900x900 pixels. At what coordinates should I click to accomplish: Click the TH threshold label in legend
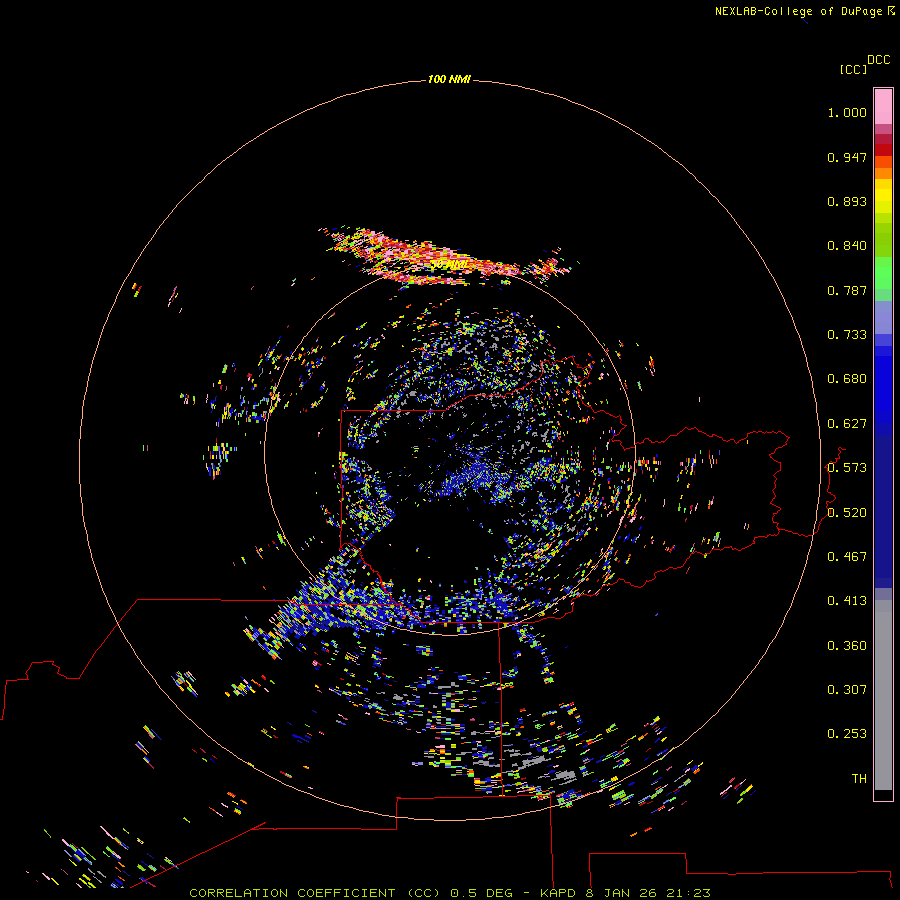pos(859,779)
